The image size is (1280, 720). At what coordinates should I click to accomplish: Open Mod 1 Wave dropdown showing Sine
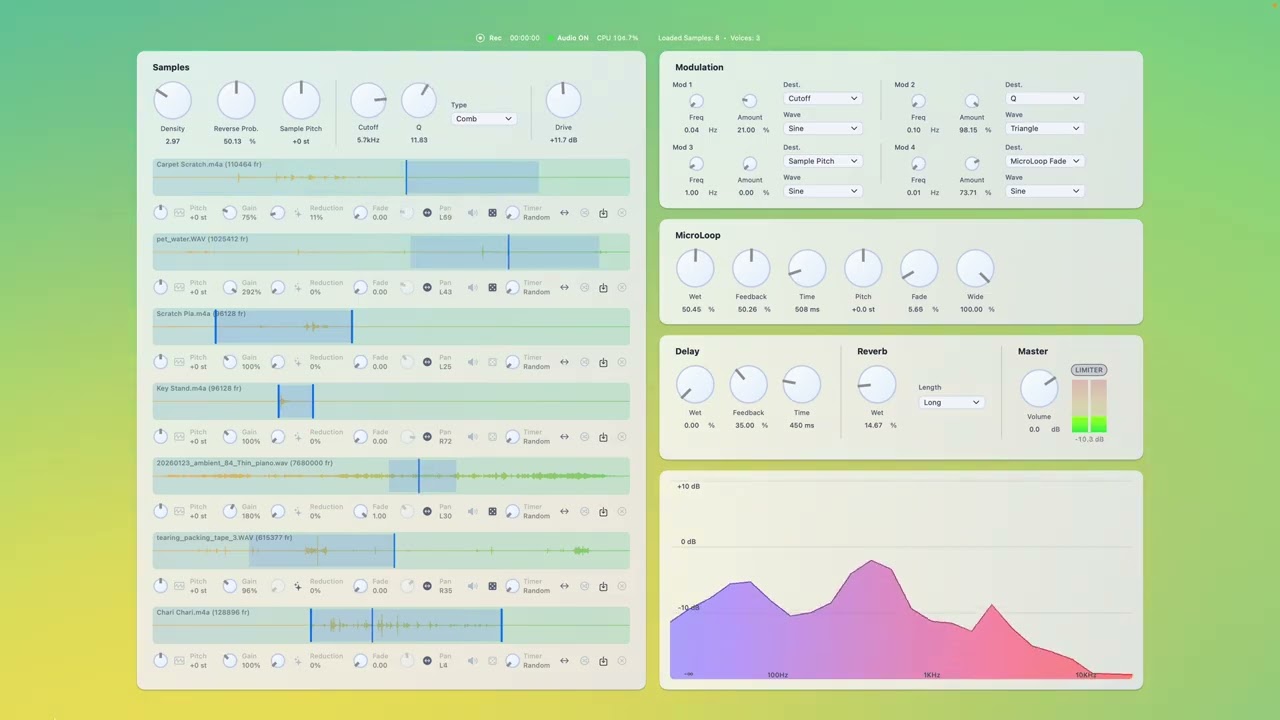point(822,128)
